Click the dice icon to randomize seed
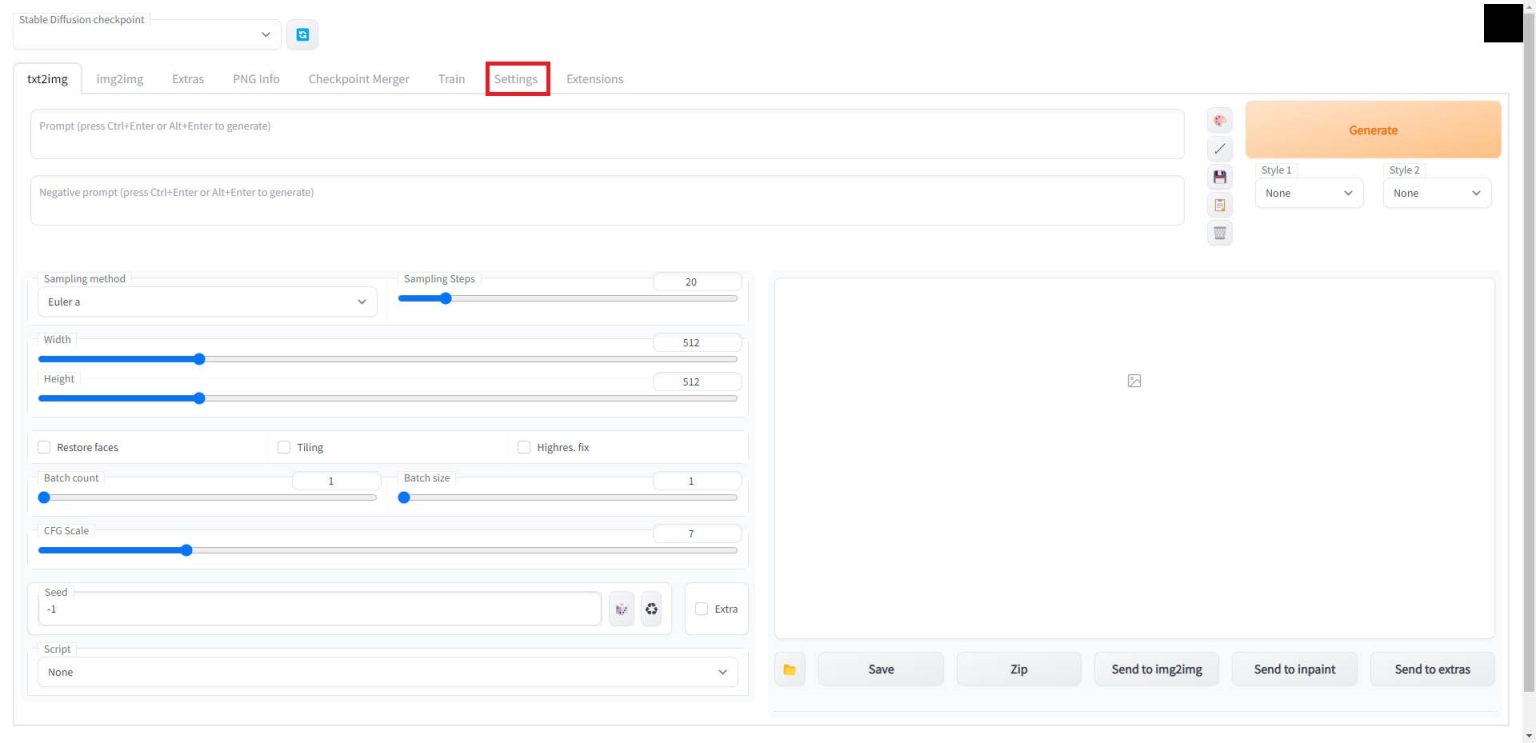Image resolution: width=1536 pixels, height=743 pixels. [x=621, y=608]
